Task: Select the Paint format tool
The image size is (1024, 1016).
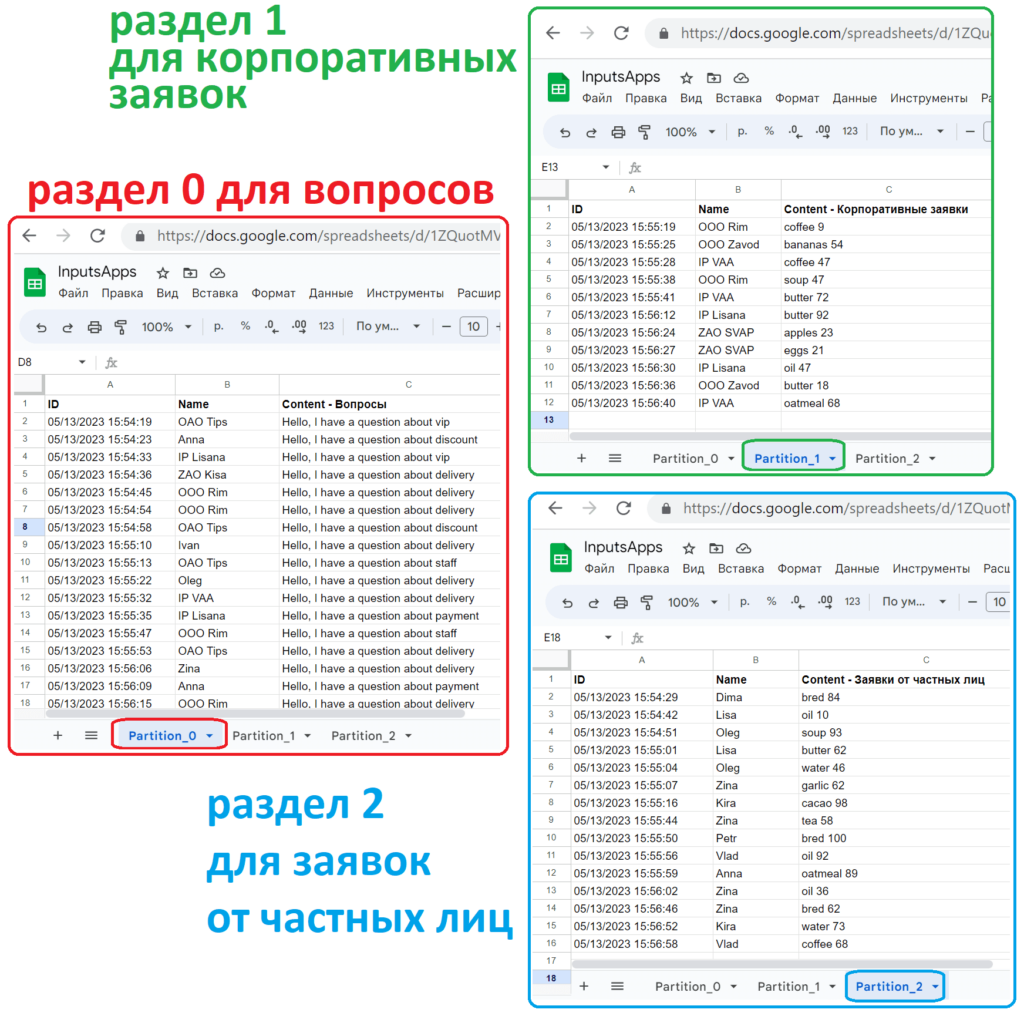Action: coord(122,327)
